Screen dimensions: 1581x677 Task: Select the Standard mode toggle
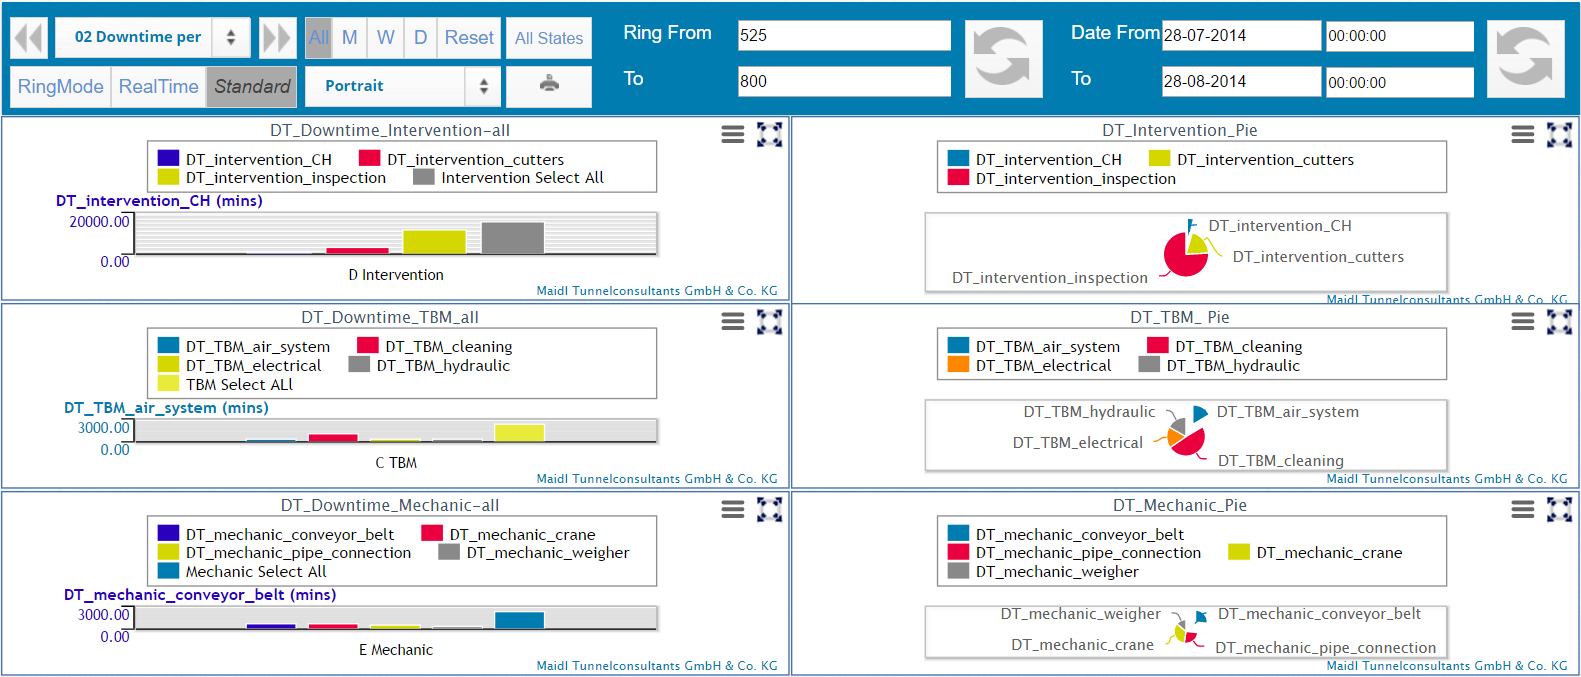click(252, 86)
